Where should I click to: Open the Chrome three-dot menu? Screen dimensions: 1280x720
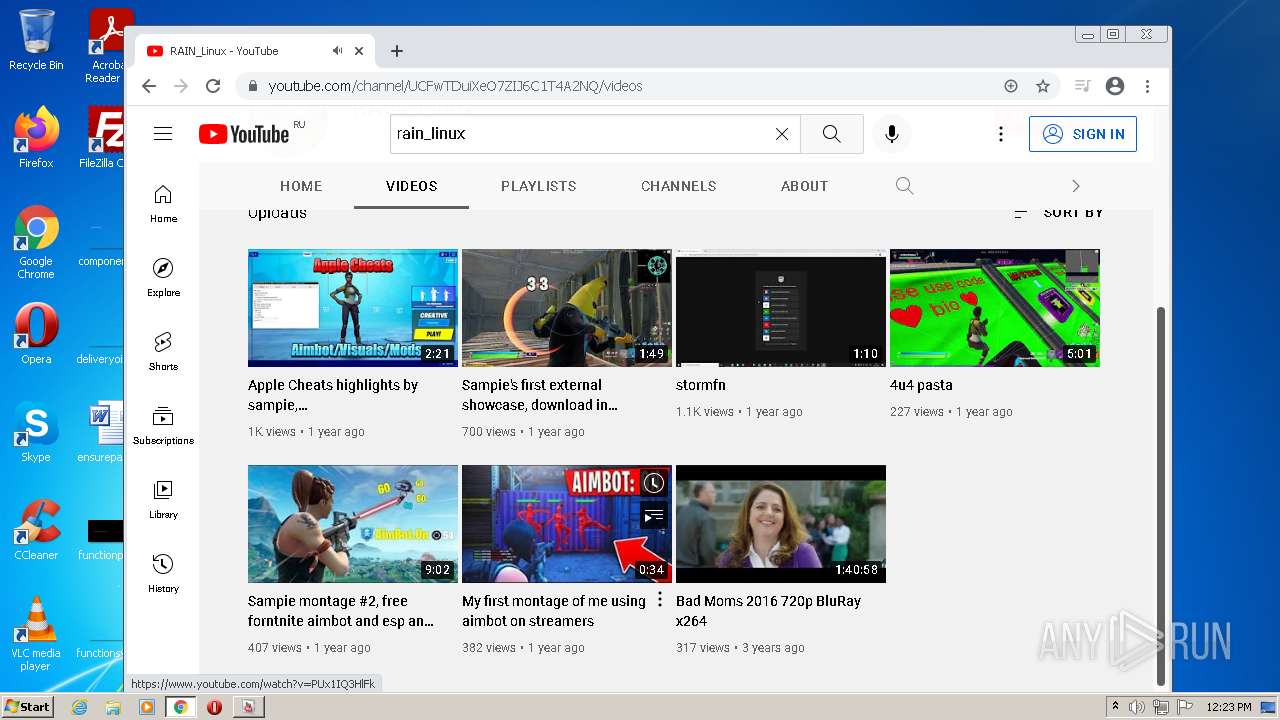[1148, 86]
